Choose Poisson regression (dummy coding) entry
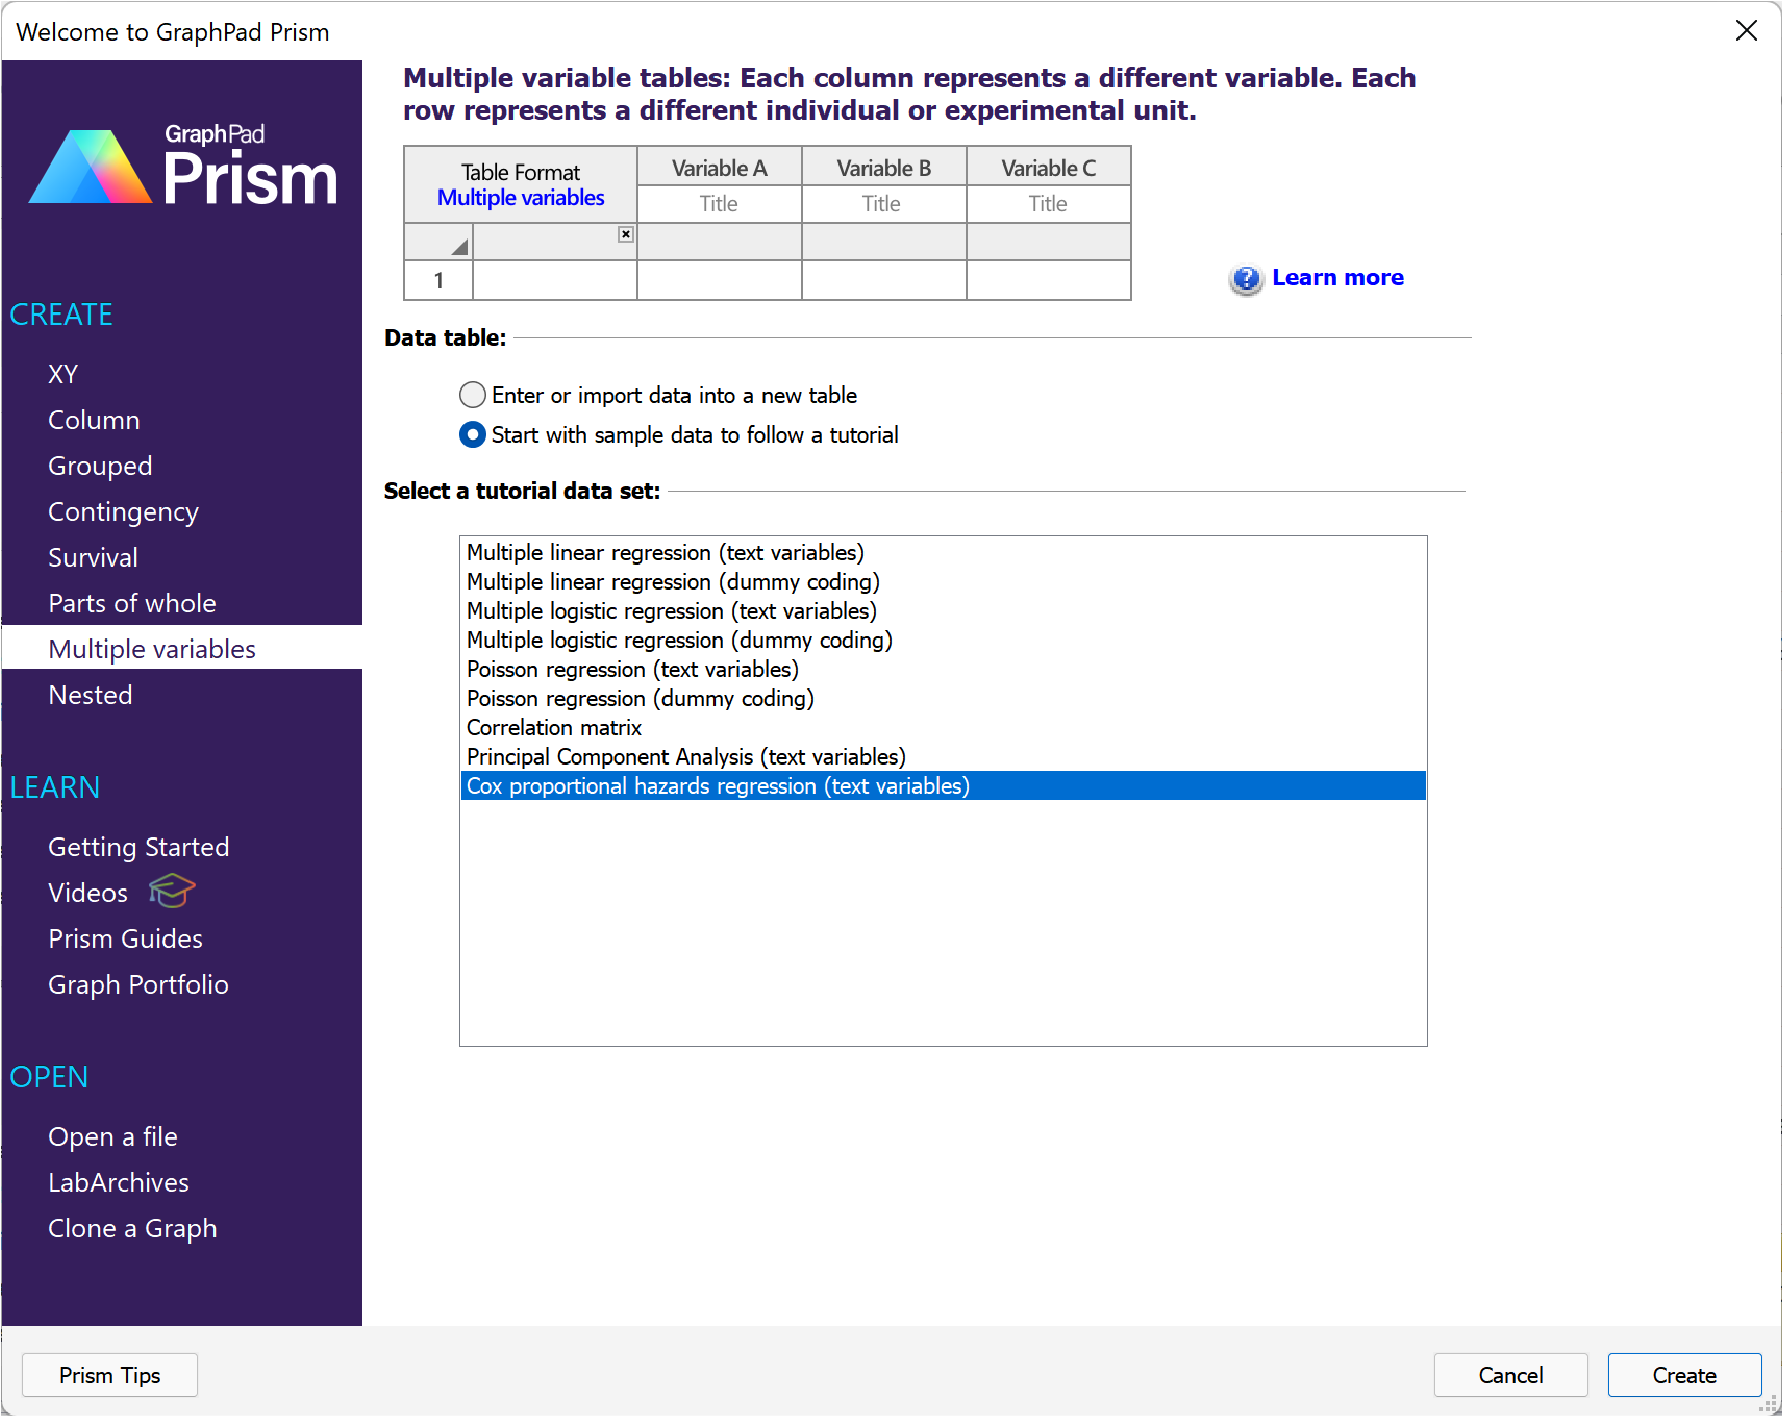Image resolution: width=1783 pixels, height=1416 pixels. [x=640, y=699]
